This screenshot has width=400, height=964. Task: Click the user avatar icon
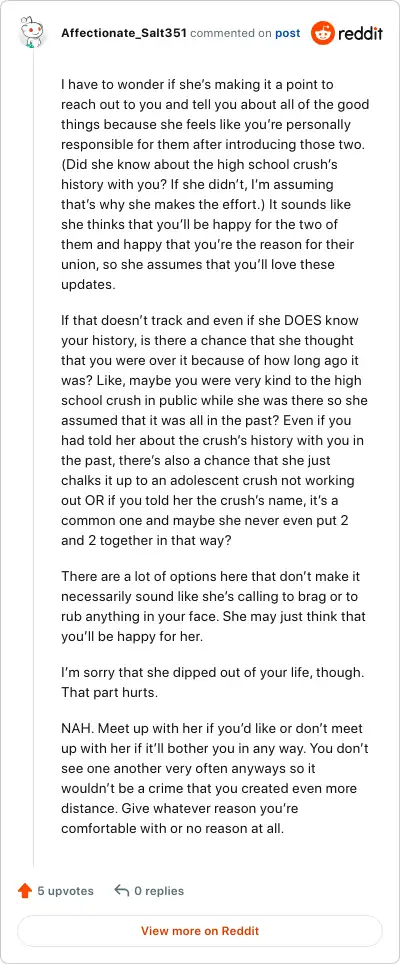click(x=33, y=33)
